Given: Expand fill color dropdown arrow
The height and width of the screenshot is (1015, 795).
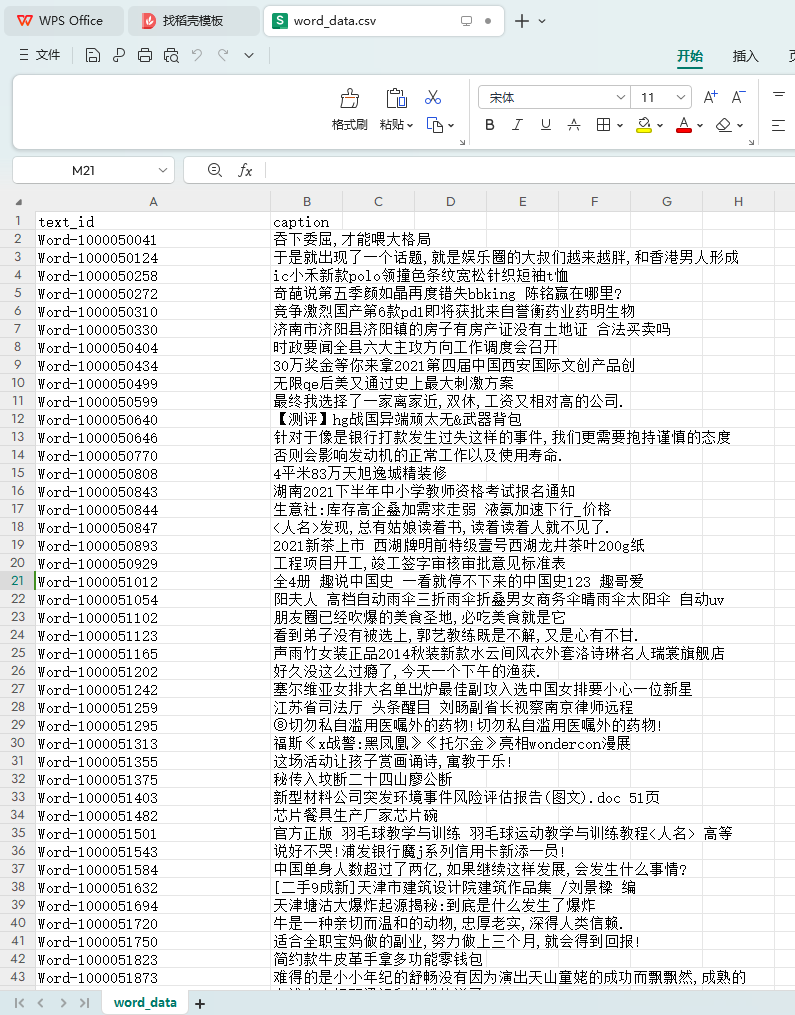Looking at the screenshot, I should click(660, 126).
